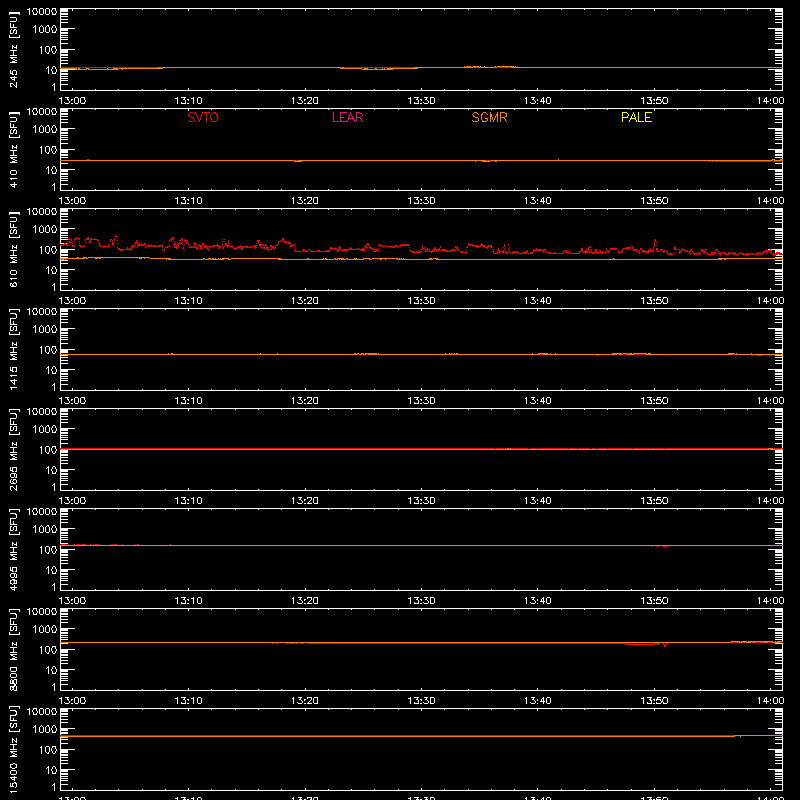Click the 10000 tick on 245 MHz axis
This screenshot has width=800, height=800.
point(42,12)
